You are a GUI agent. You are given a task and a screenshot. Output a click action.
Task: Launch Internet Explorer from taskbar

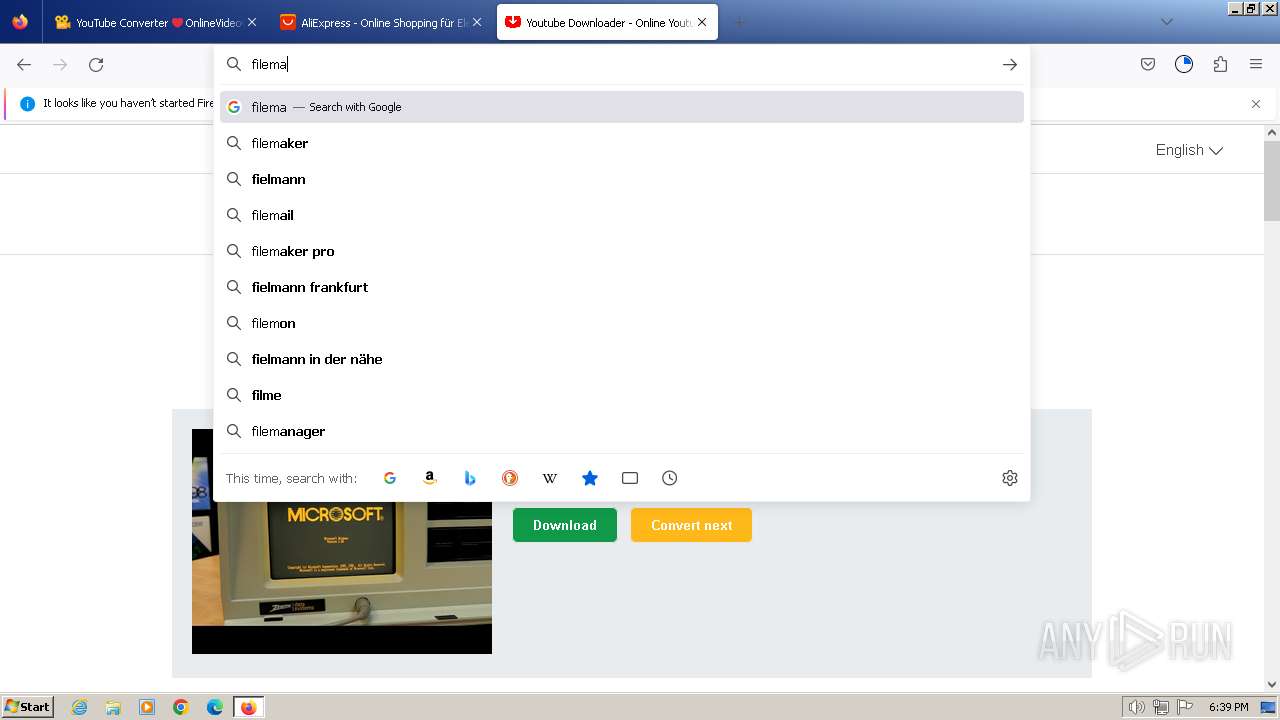click(x=79, y=707)
